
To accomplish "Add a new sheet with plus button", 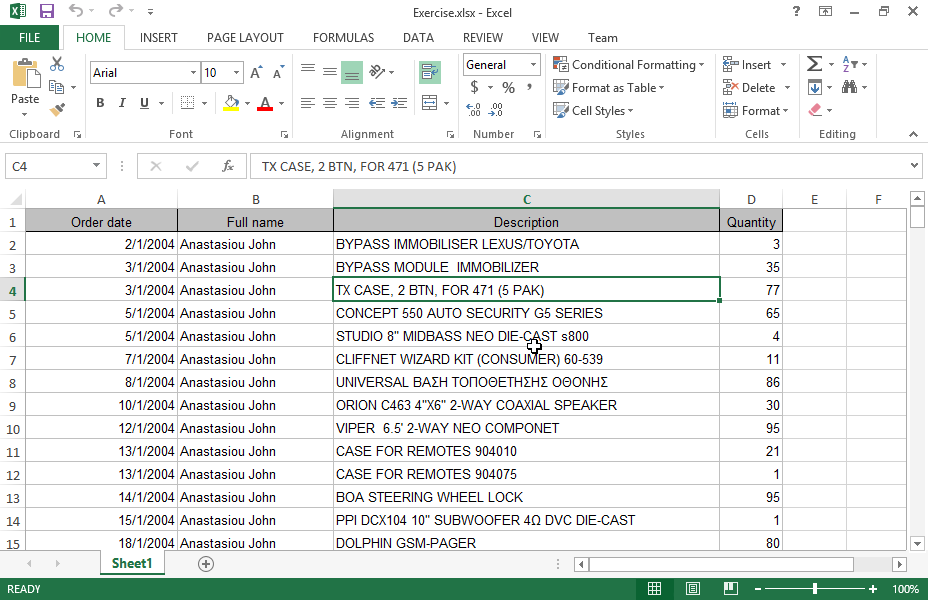I will pyautogui.click(x=205, y=564).
